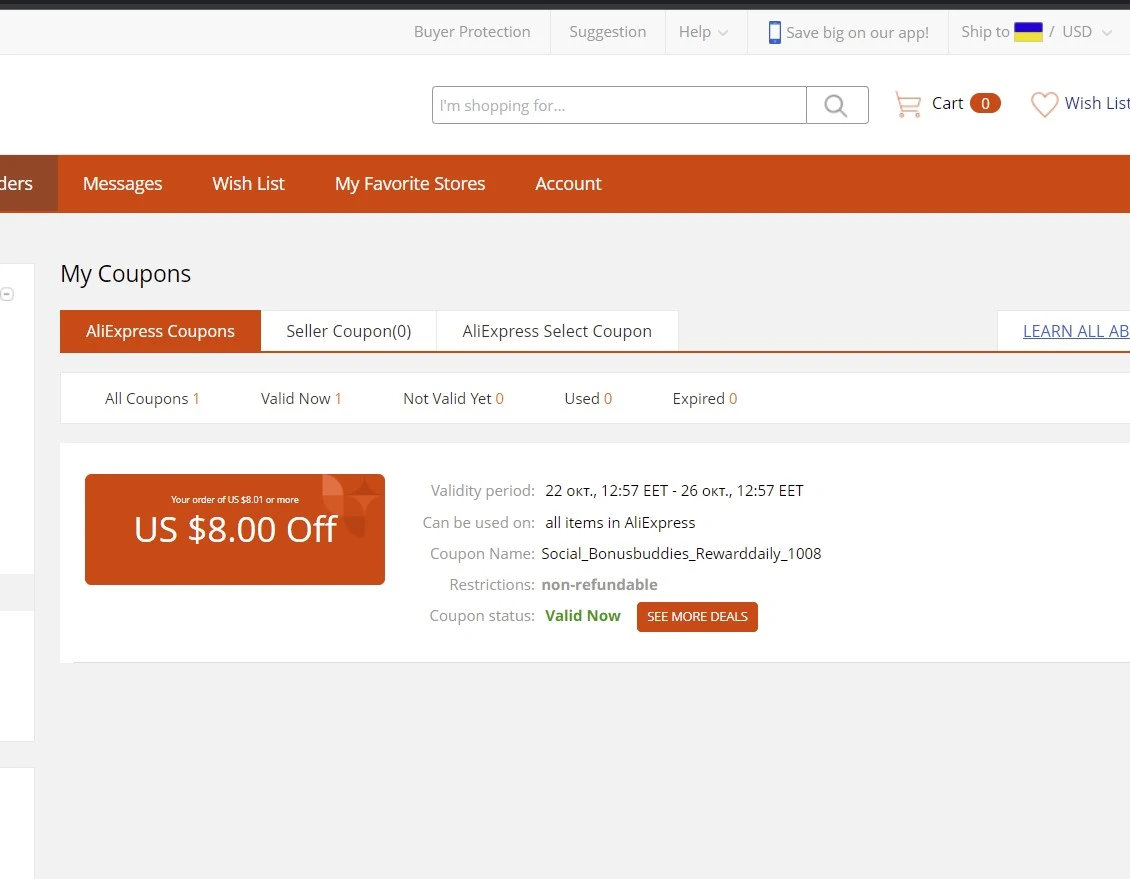Switch to AliExpress Select Coupon tab
The image size is (1130, 879).
tap(557, 331)
